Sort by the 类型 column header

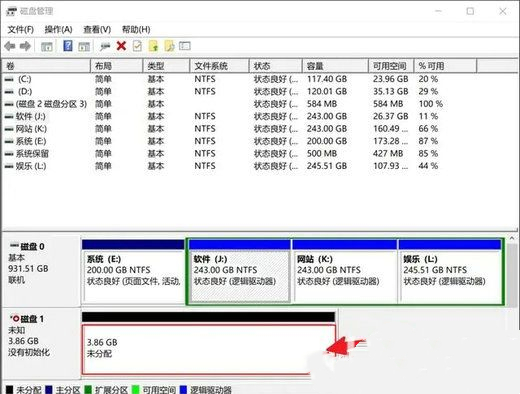click(166, 66)
